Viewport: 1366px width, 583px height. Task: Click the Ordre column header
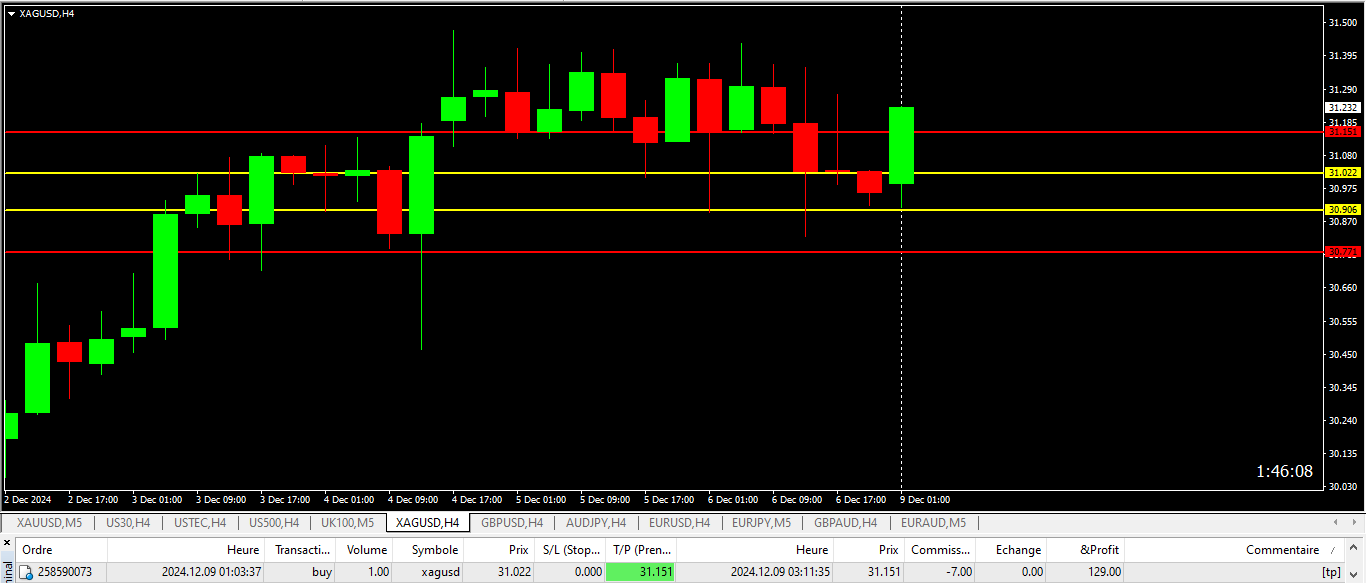37,549
